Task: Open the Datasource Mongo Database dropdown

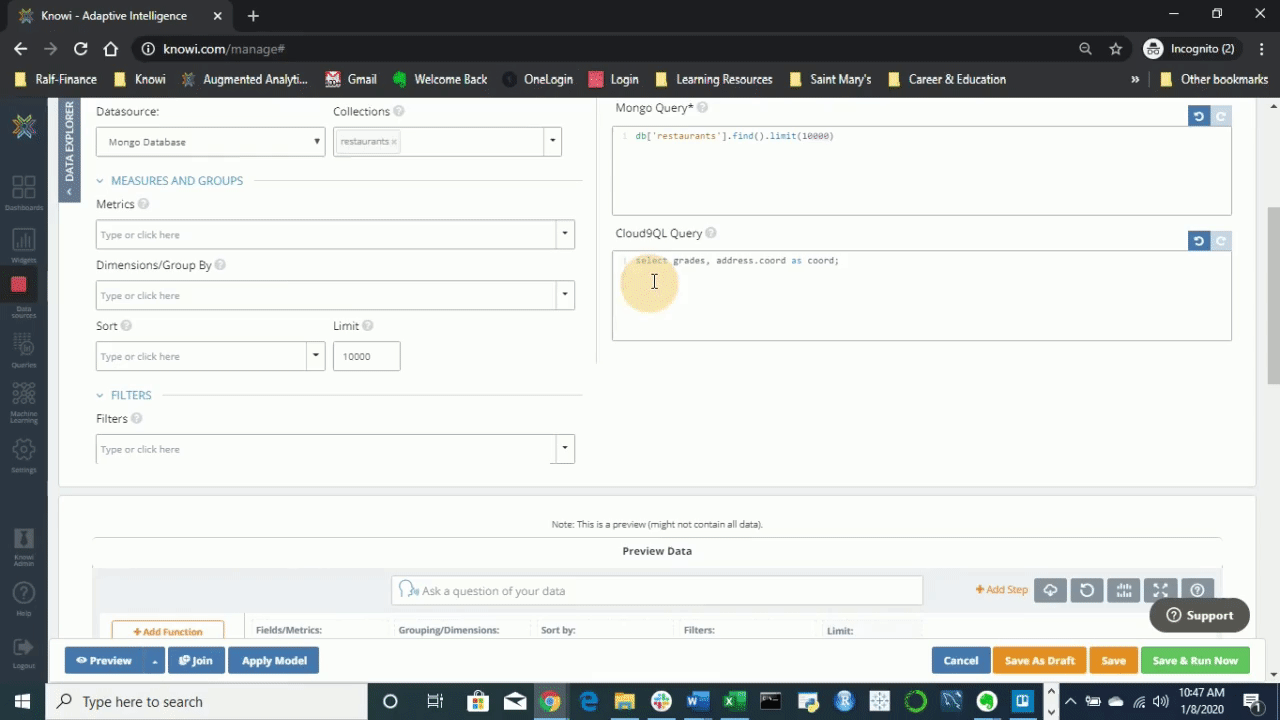Action: [210, 142]
